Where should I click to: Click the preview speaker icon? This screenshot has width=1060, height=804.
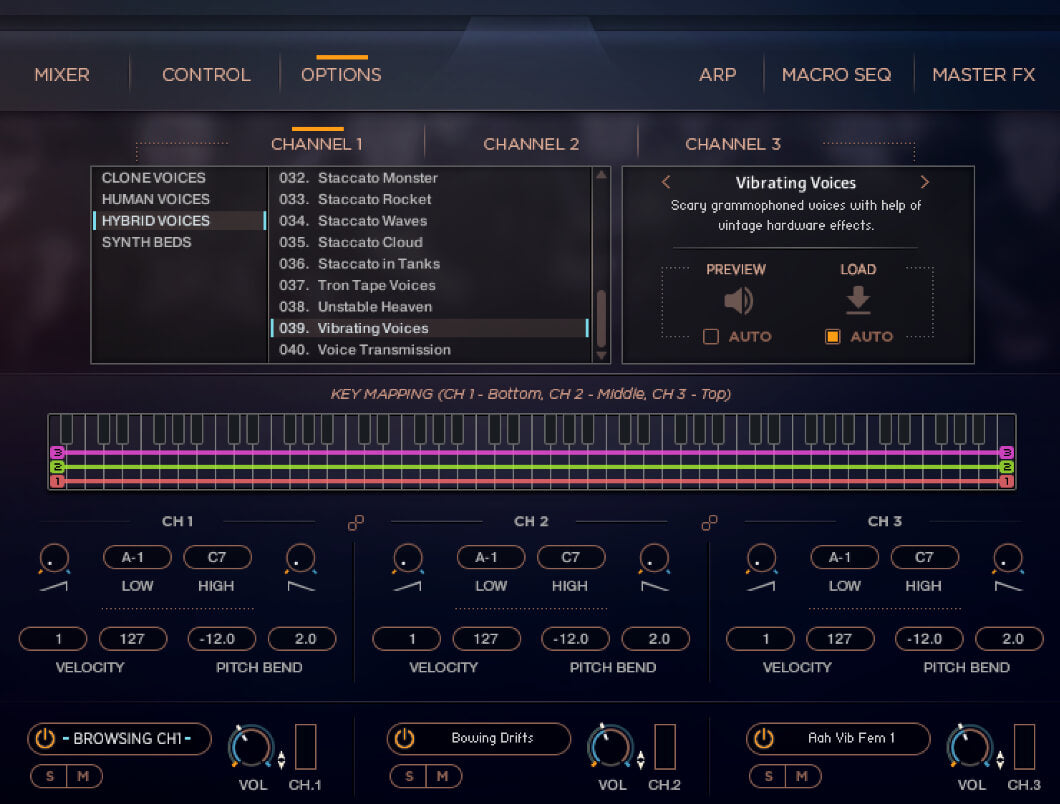click(738, 300)
